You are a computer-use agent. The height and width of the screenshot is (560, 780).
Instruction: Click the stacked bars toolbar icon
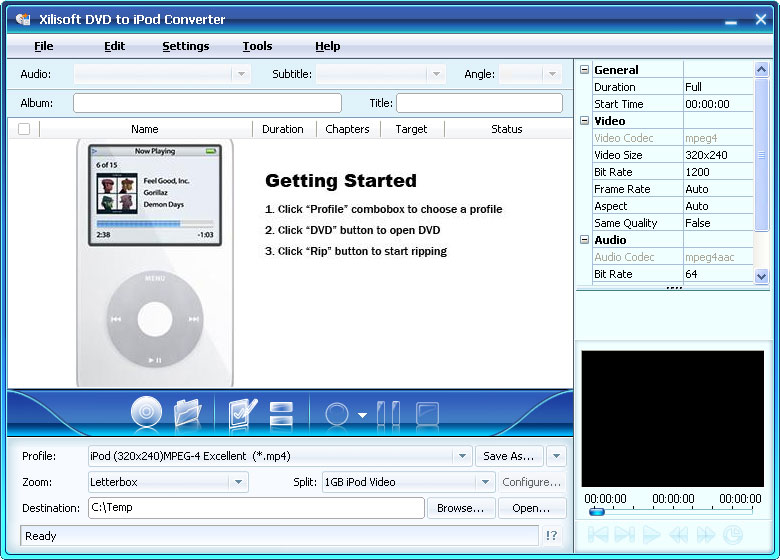pos(281,413)
